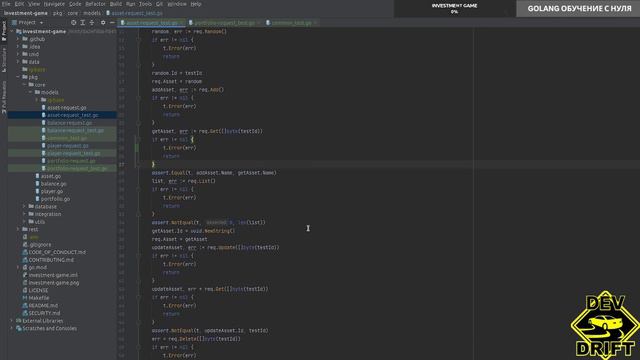Collapse the core folder
The width and height of the screenshot is (640, 360).
24,84
